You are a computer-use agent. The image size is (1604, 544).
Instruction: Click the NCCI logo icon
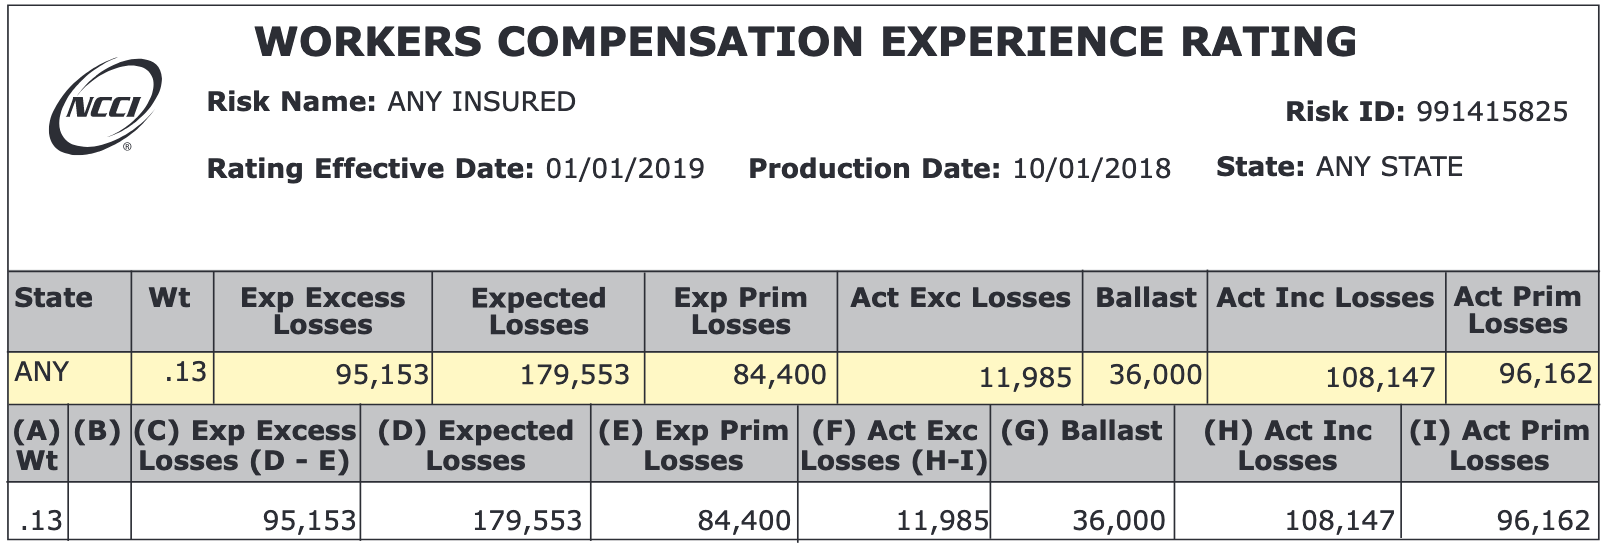(x=105, y=105)
